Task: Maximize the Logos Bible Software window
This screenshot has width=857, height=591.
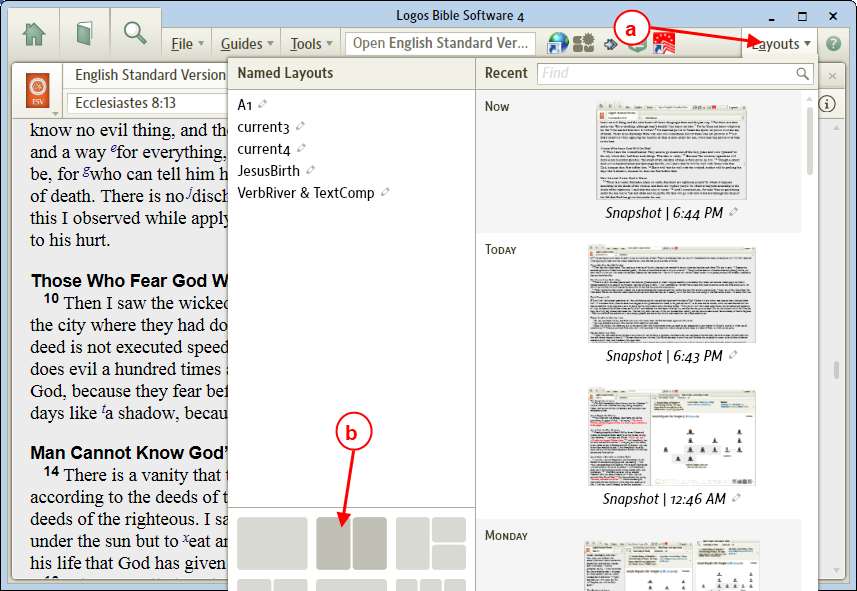Action: pos(802,16)
